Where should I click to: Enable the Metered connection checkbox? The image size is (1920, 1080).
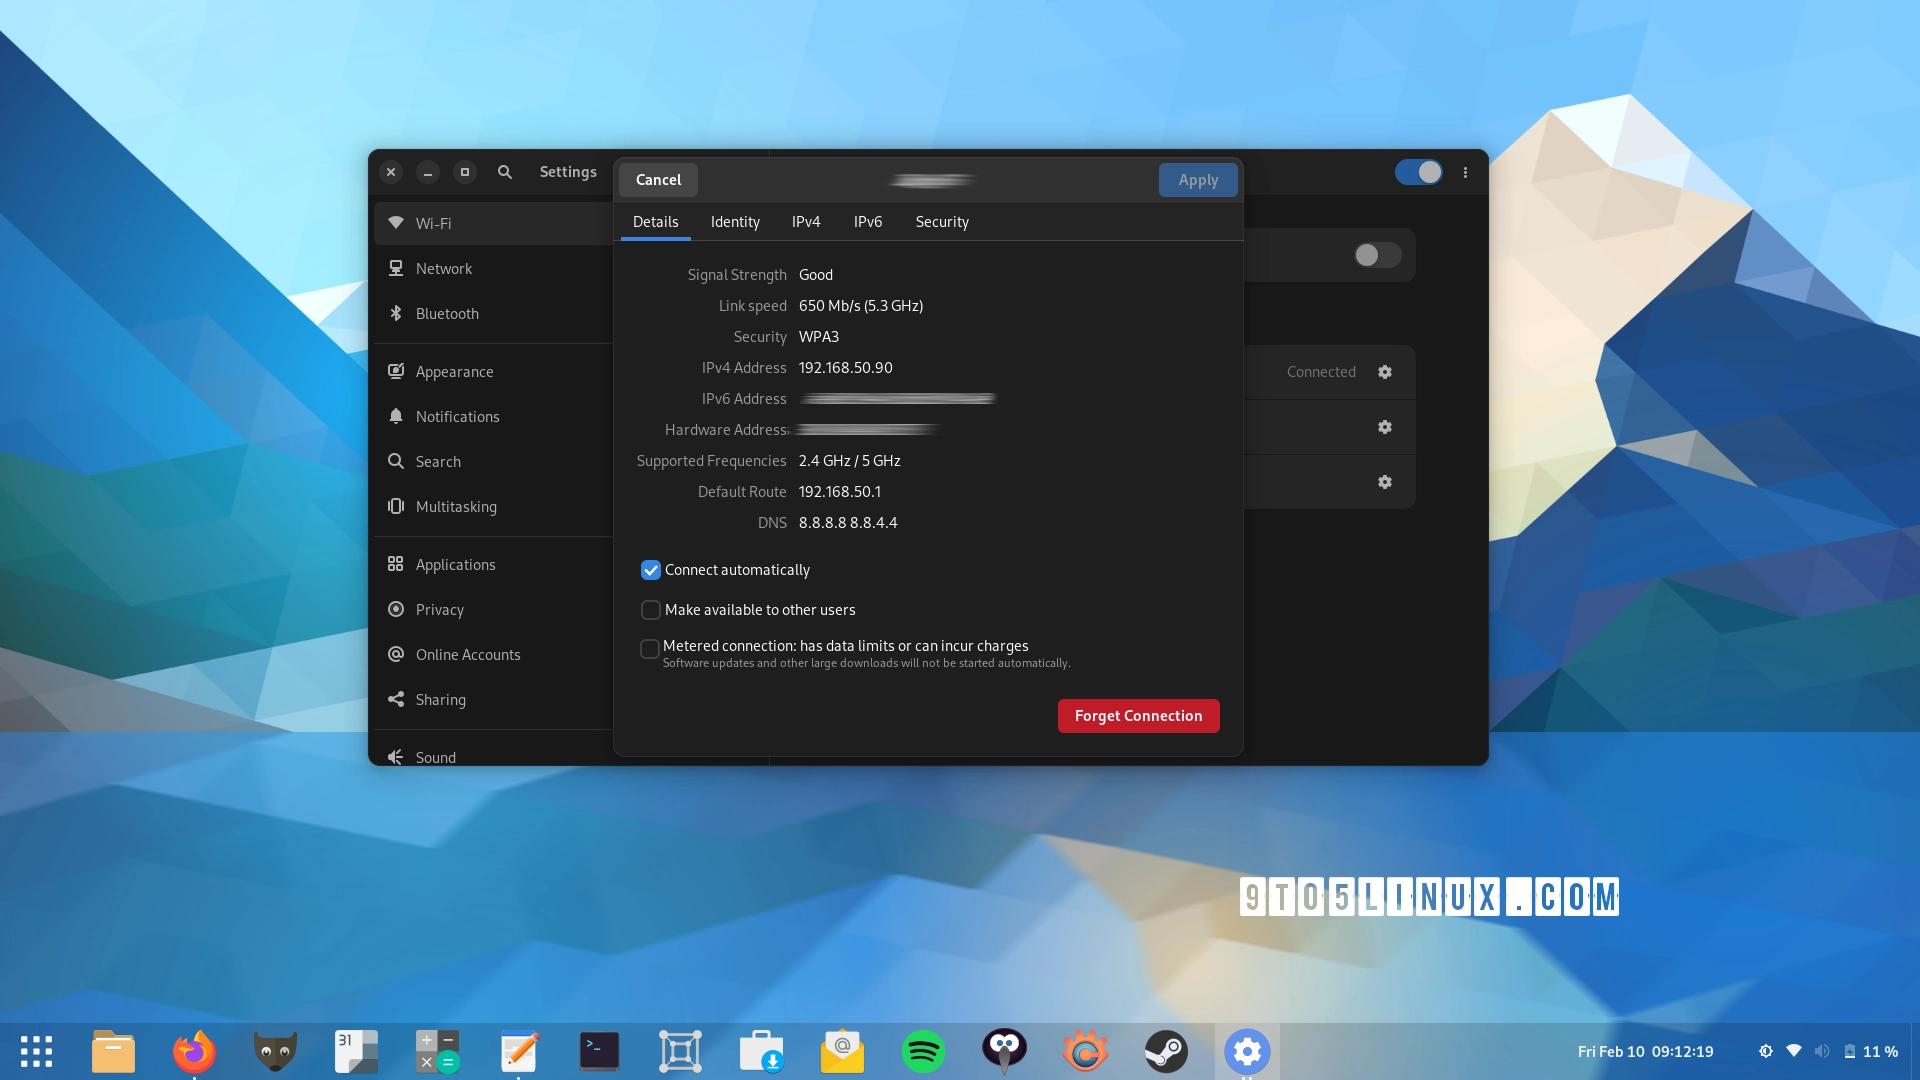tap(651, 649)
